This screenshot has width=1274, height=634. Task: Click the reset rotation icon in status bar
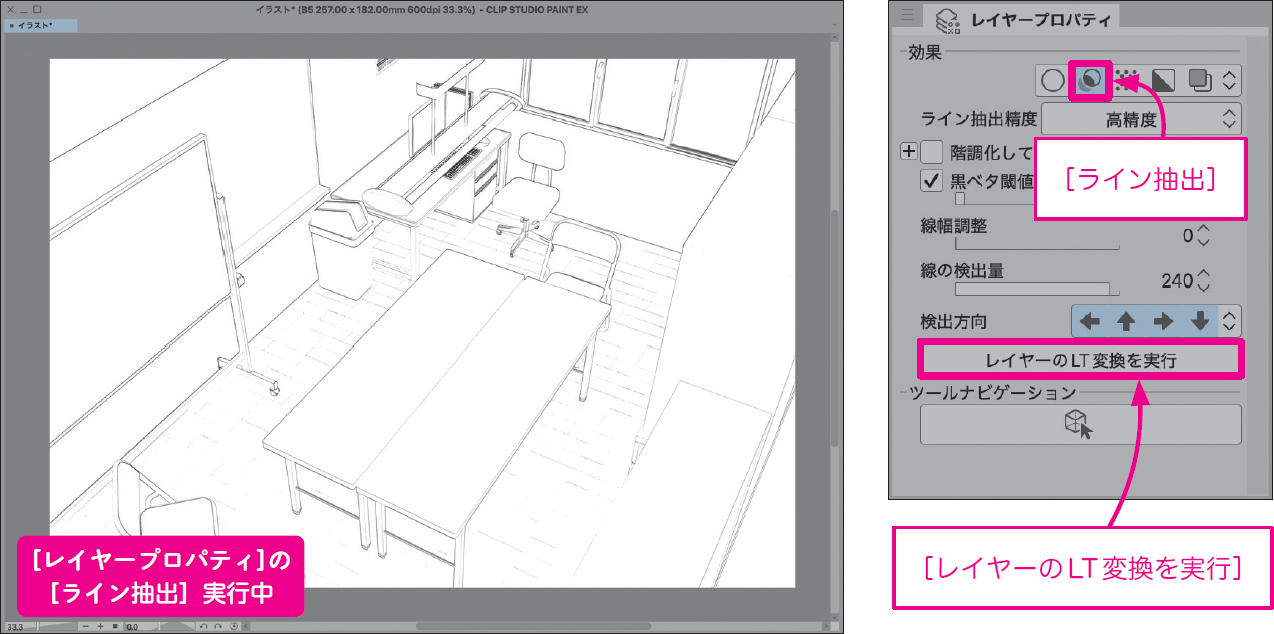(233, 626)
